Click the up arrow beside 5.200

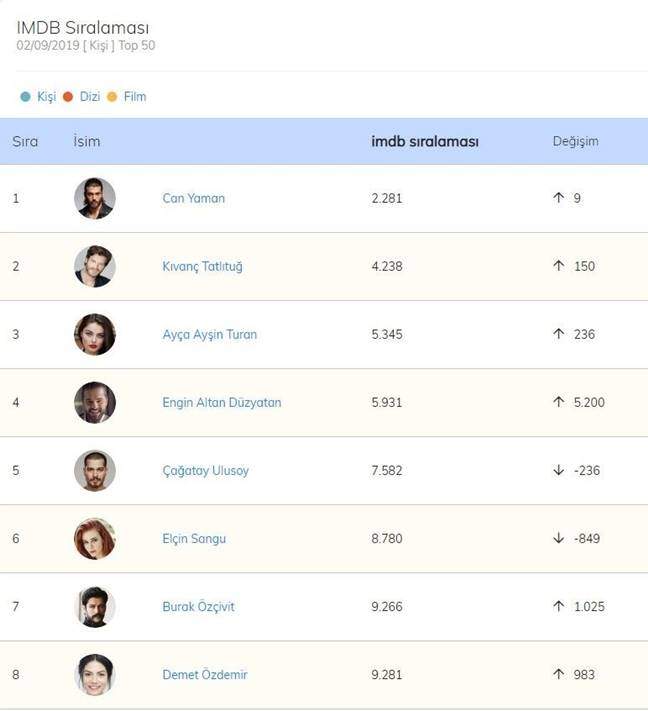tap(559, 402)
